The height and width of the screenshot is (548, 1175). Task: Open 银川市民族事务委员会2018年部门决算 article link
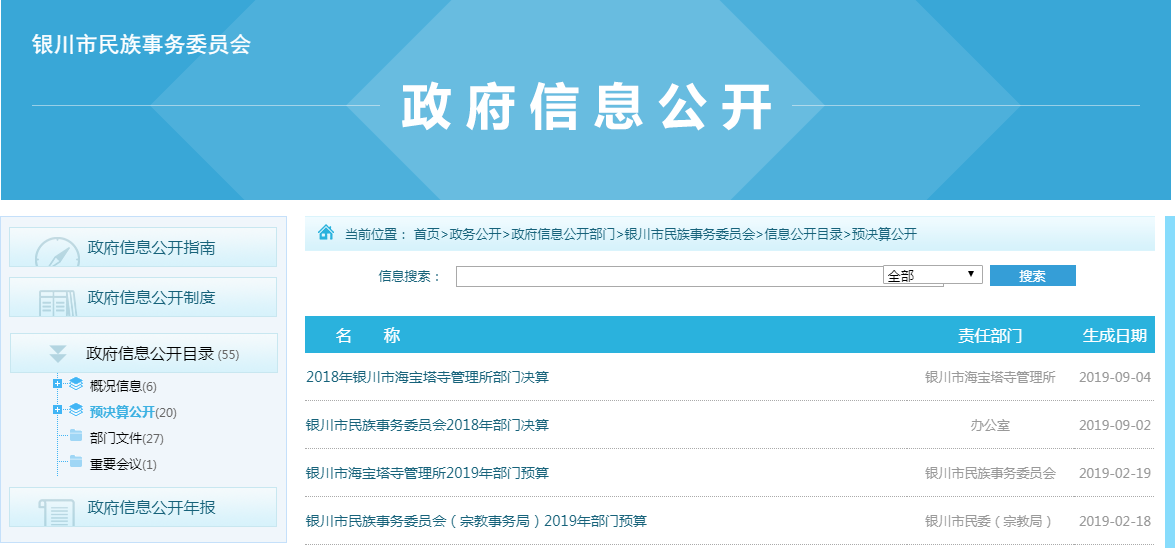427,425
